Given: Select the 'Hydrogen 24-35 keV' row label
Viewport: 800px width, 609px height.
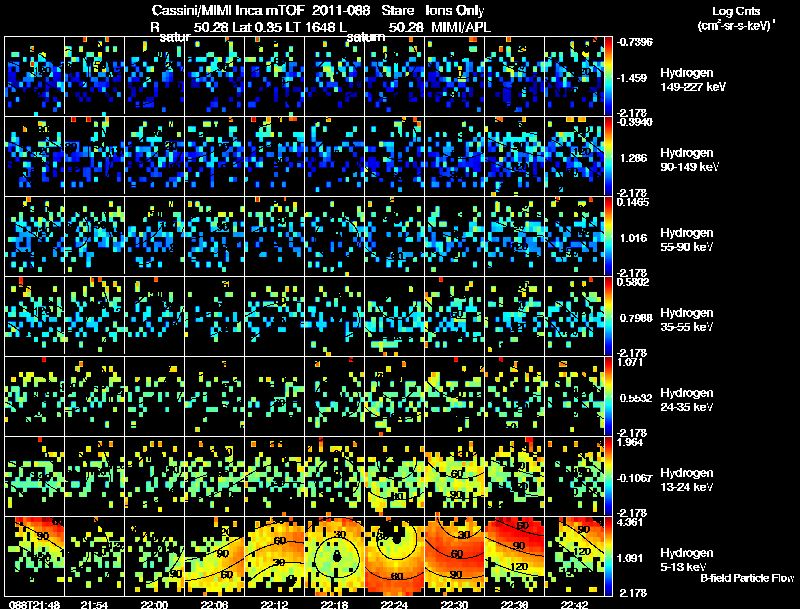Looking at the screenshot, I should tap(687, 400).
